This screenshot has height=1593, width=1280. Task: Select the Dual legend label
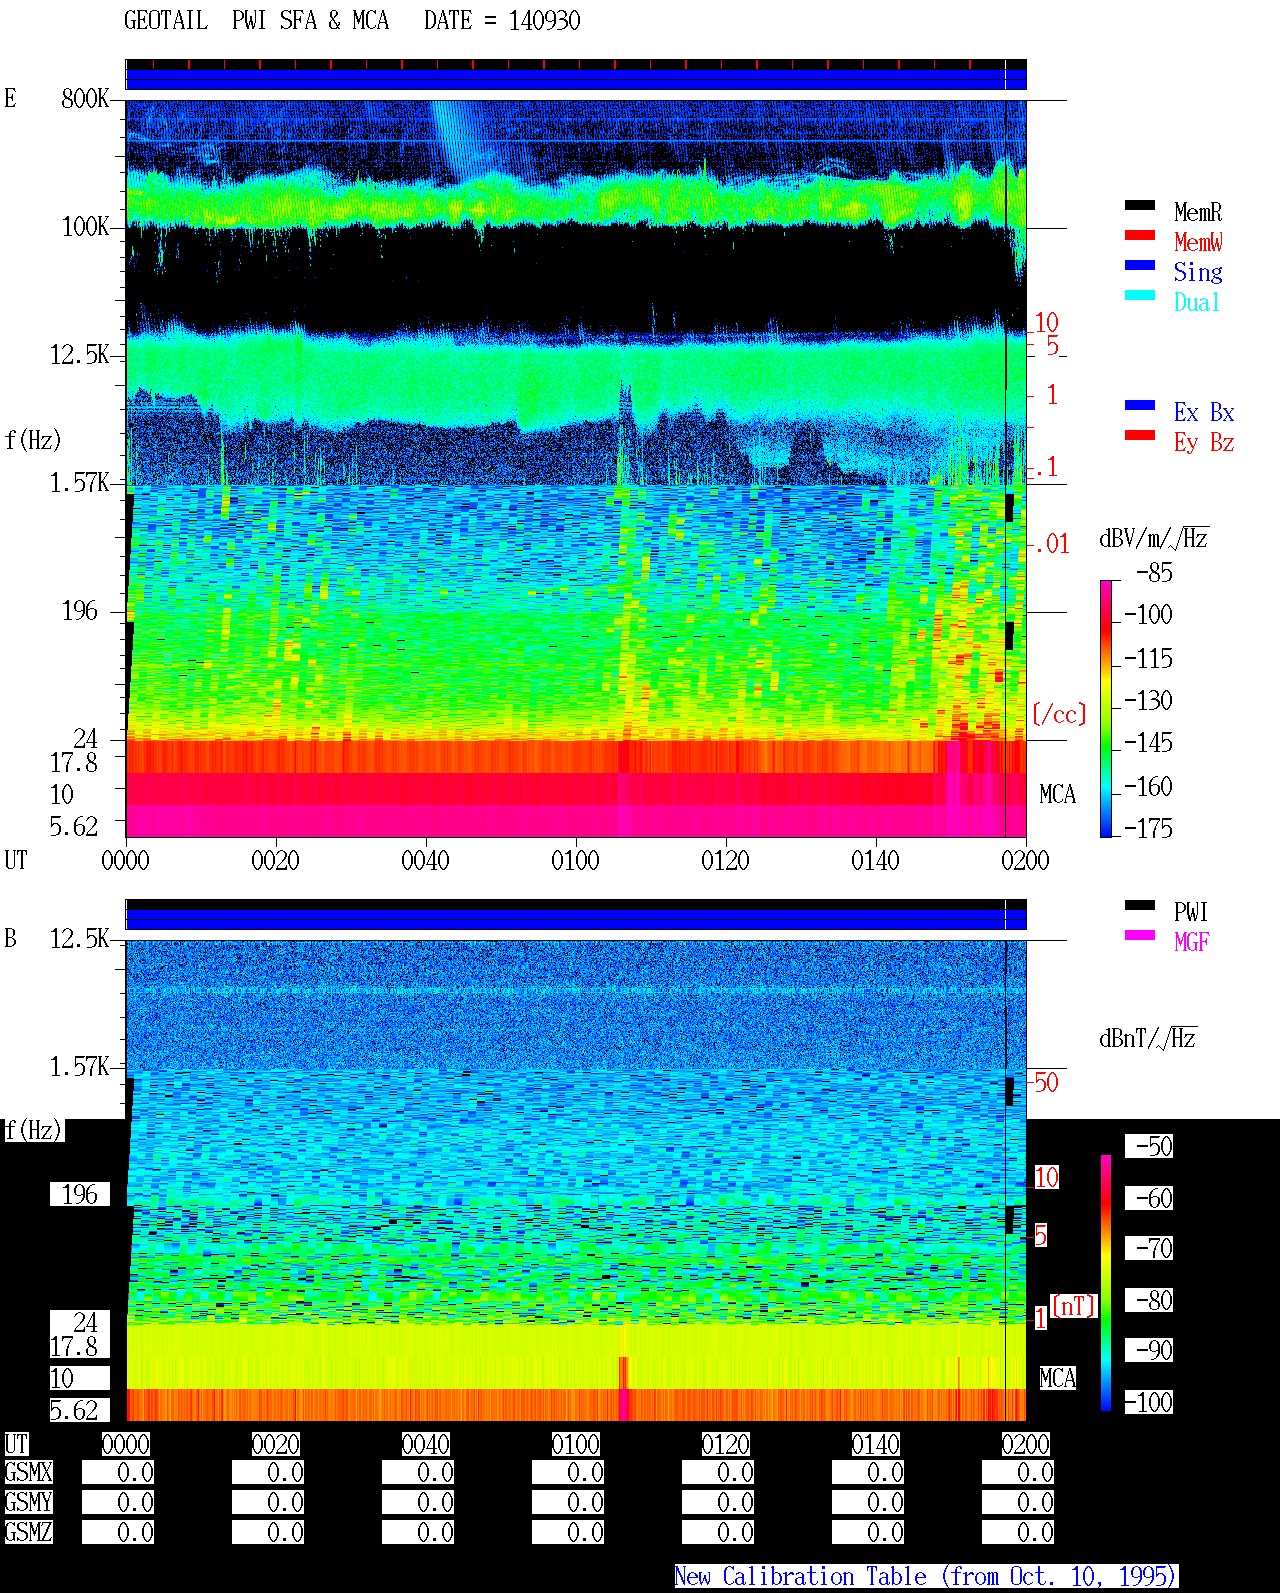(1197, 302)
